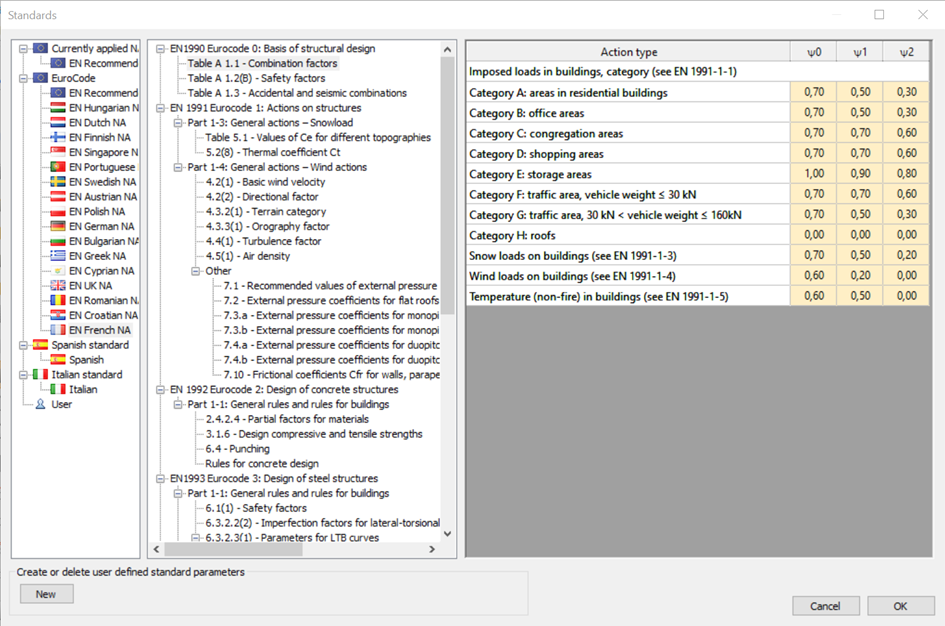Select Table A 1.3 accidental and seismic combinations
Screen dimensions: 945x626
point(297,93)
